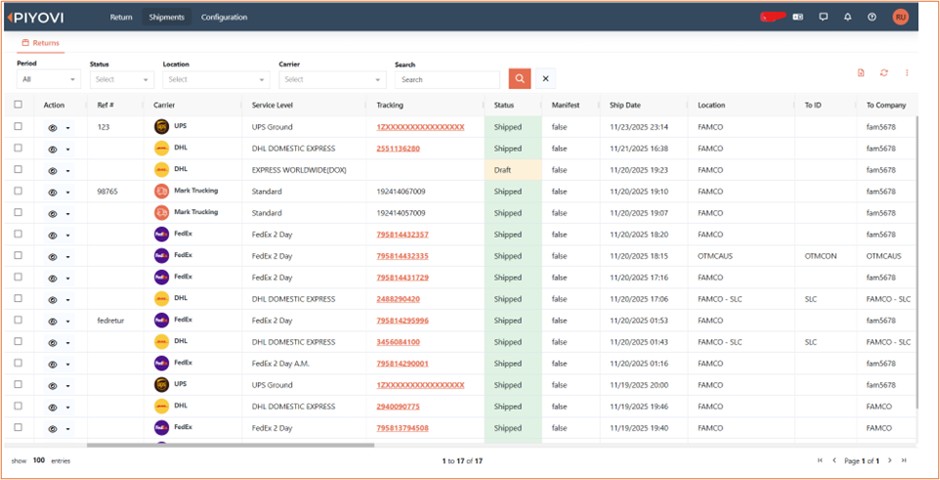The width and height of the screenshot is (940, 480).
Task: Check the OTMCAUS location row
Action: (18, 255)
